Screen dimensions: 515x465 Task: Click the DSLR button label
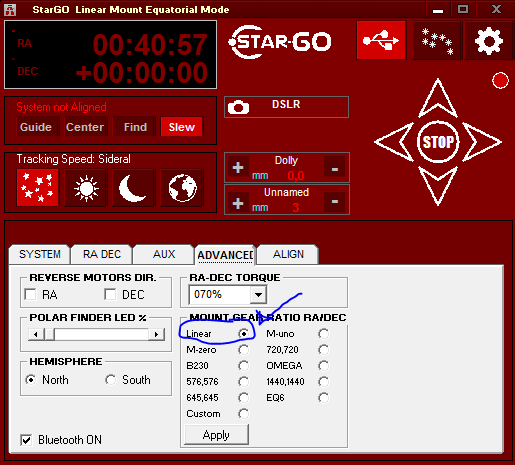point(286,104)
